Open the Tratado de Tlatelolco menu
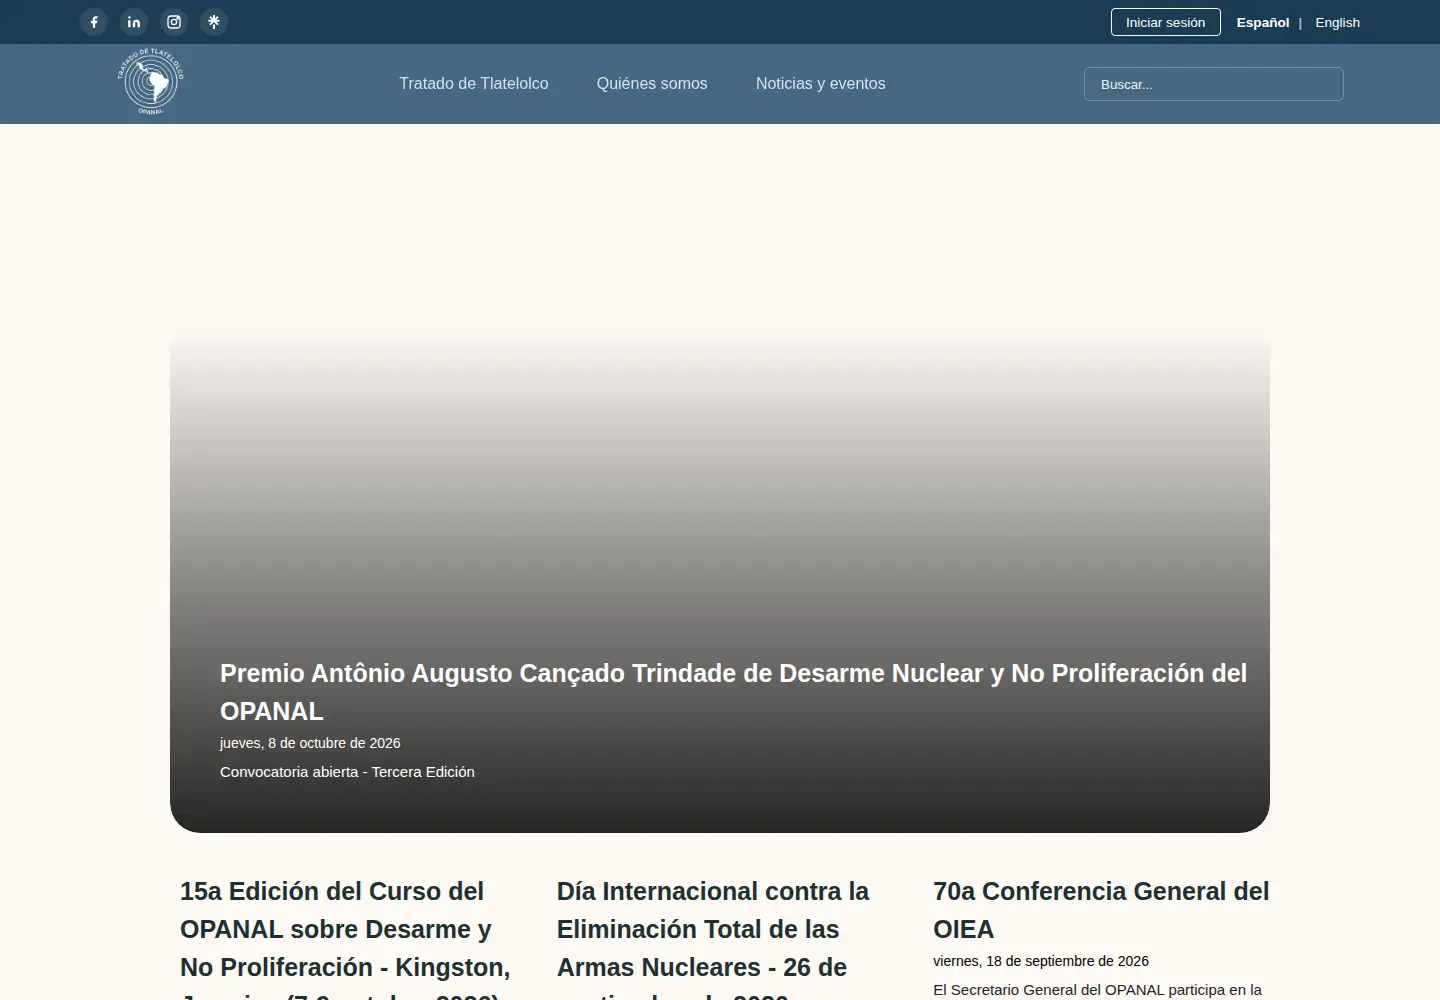This screenshot has width=1440, height=1000. pos(474,84)
